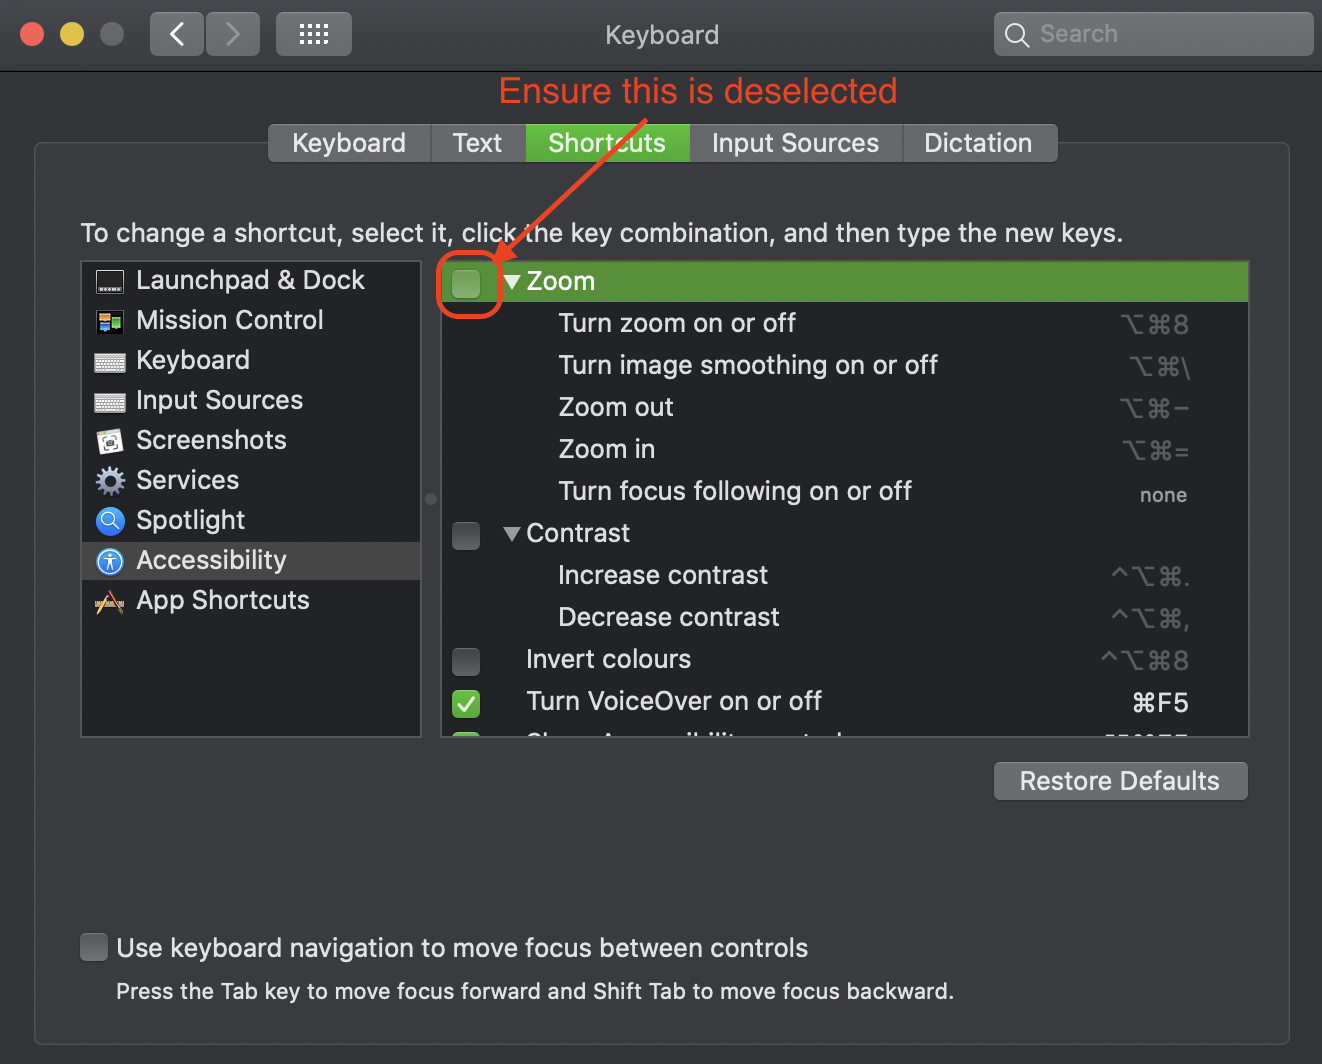Screen dimensions: 1322x1064
Task: Choose the Screenshots category icon
Action: pyautogui.click(x=110, y=441)
